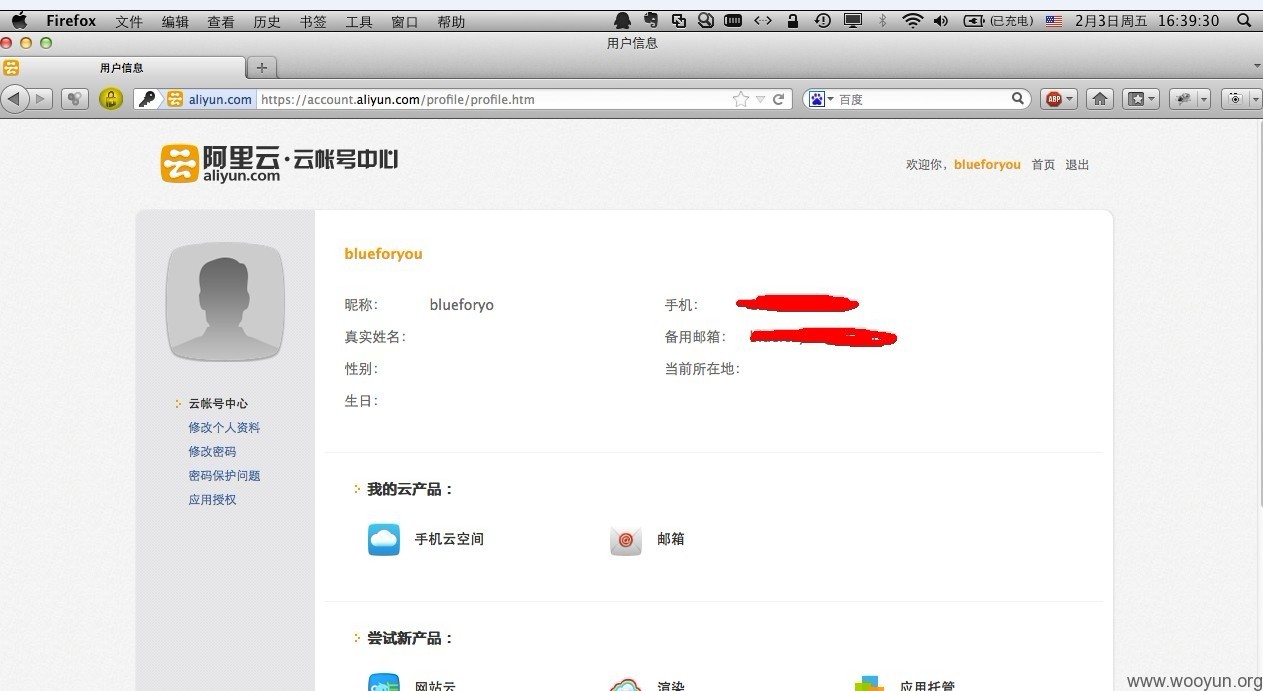Image resolution: width=1263 pixels, height=691 pixels.
Task: Open the 编辑 menu
Action: point(175,21)
